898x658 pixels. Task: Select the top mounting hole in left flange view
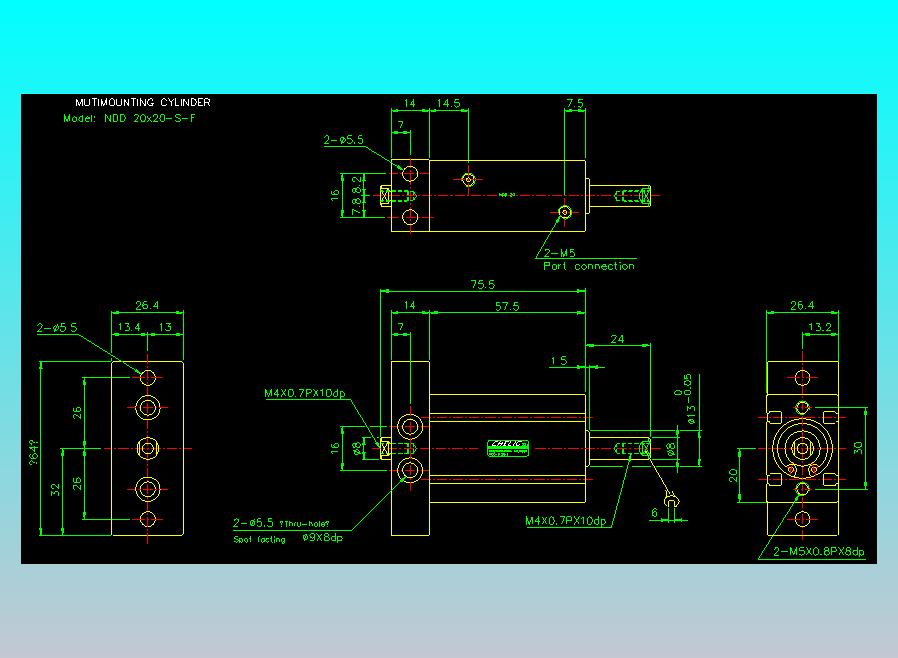(x=148, y=377)
